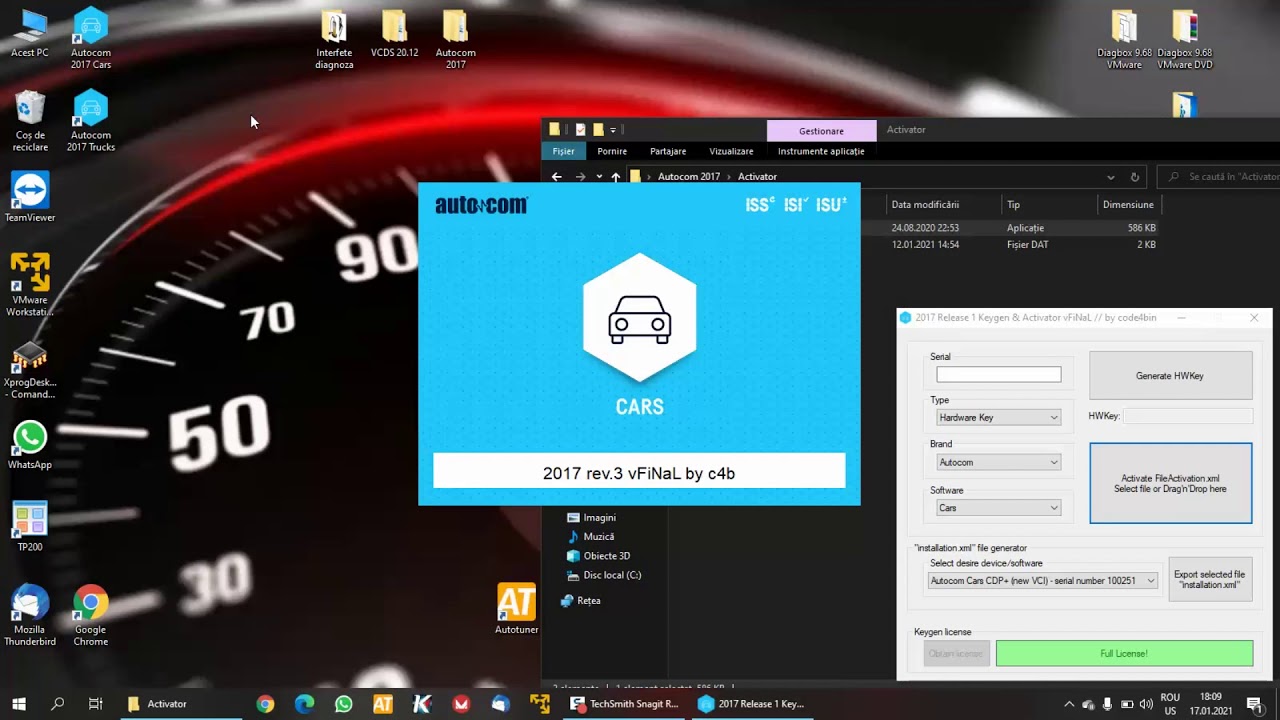Open the Recycle Bin (Coș de reciclare)
Image resolution: width=1280 pixels, height=720 pixels.
30,120
